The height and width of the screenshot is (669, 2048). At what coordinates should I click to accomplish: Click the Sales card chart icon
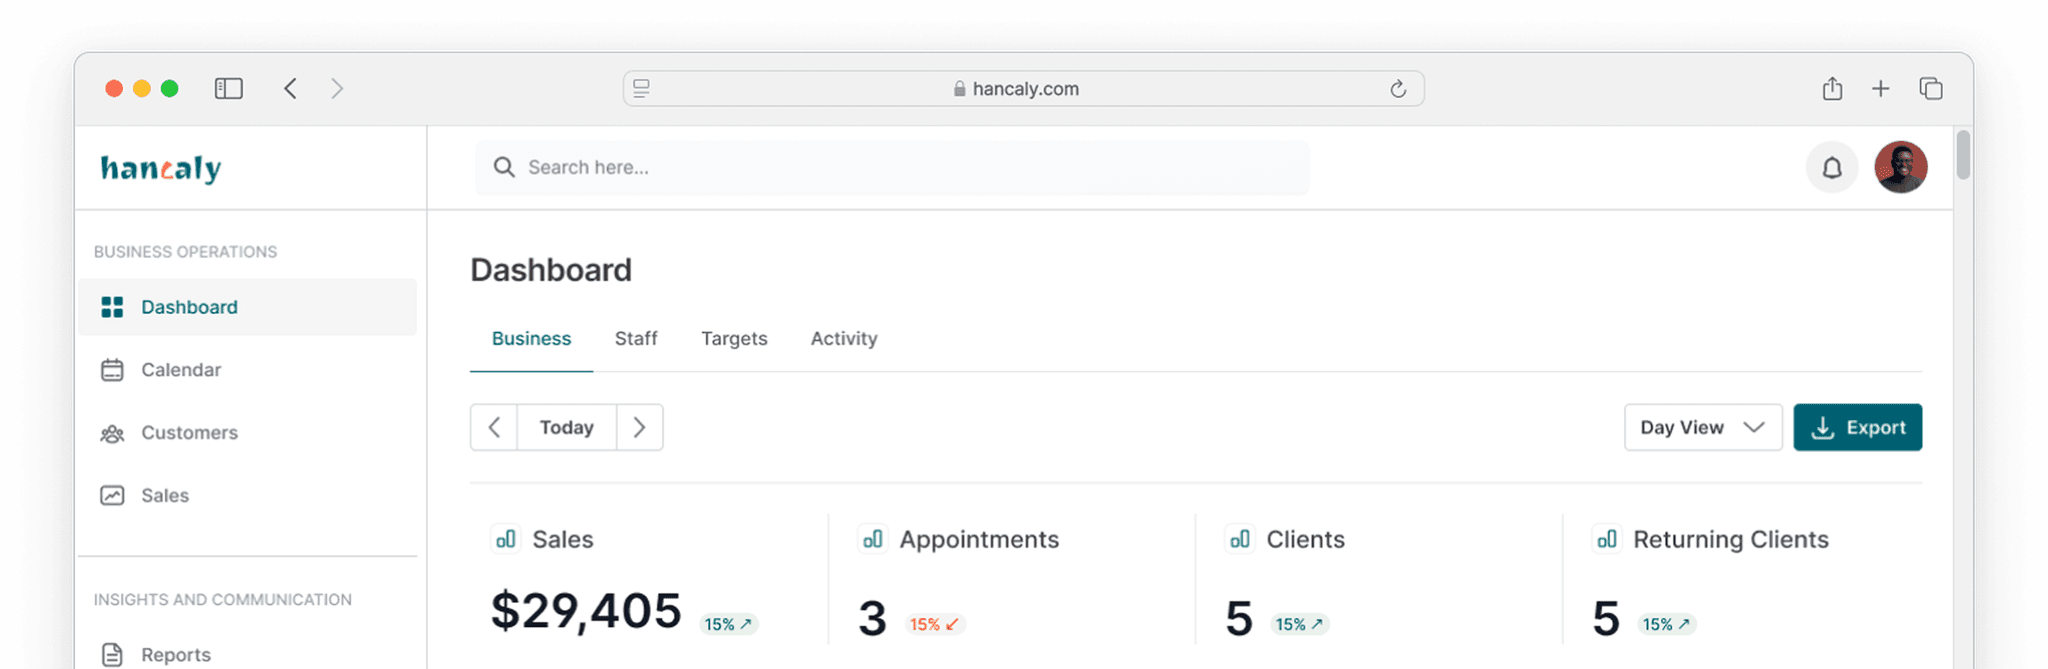click(x=505, y=540)
